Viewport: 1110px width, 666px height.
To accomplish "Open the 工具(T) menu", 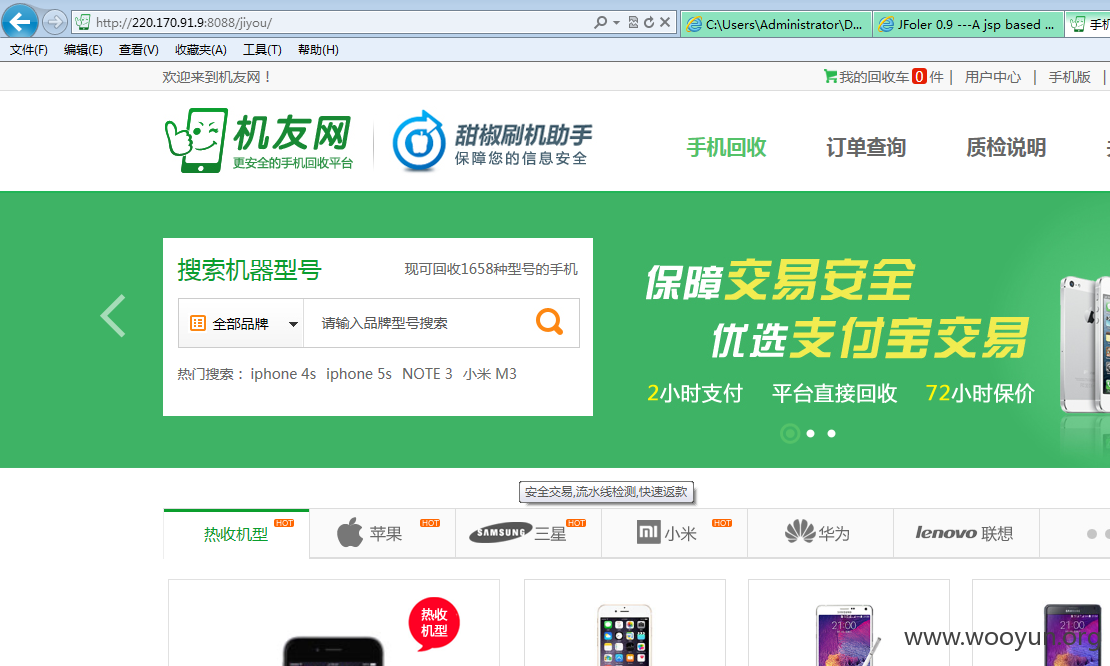I will (x=263, y=50).
